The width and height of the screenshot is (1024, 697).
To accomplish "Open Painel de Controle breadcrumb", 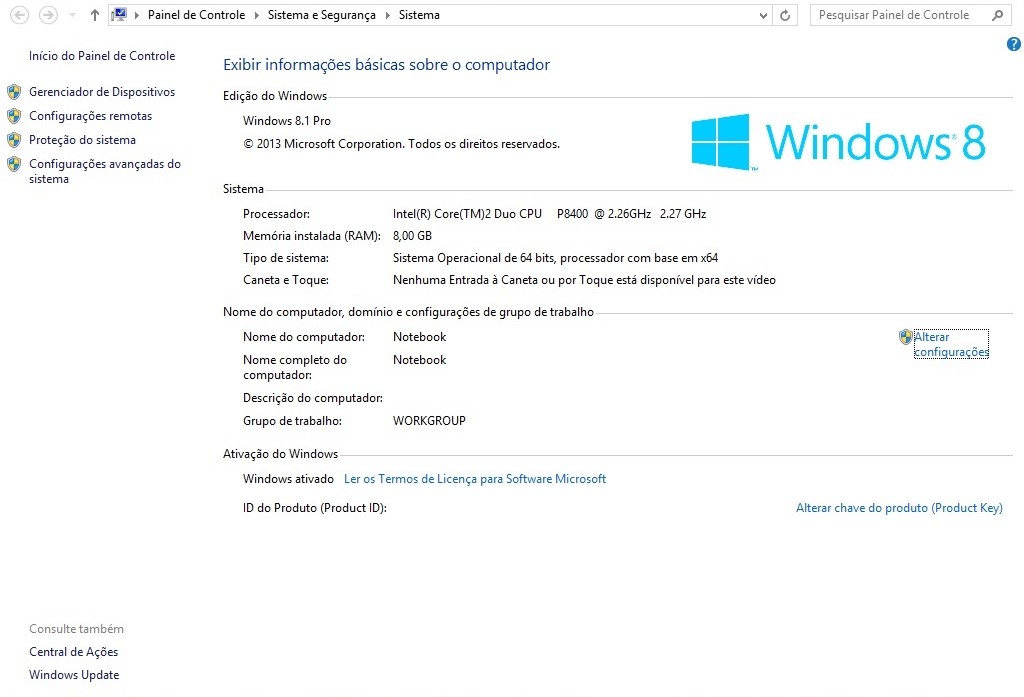I will pyautogui.click(x=196, y=14).
